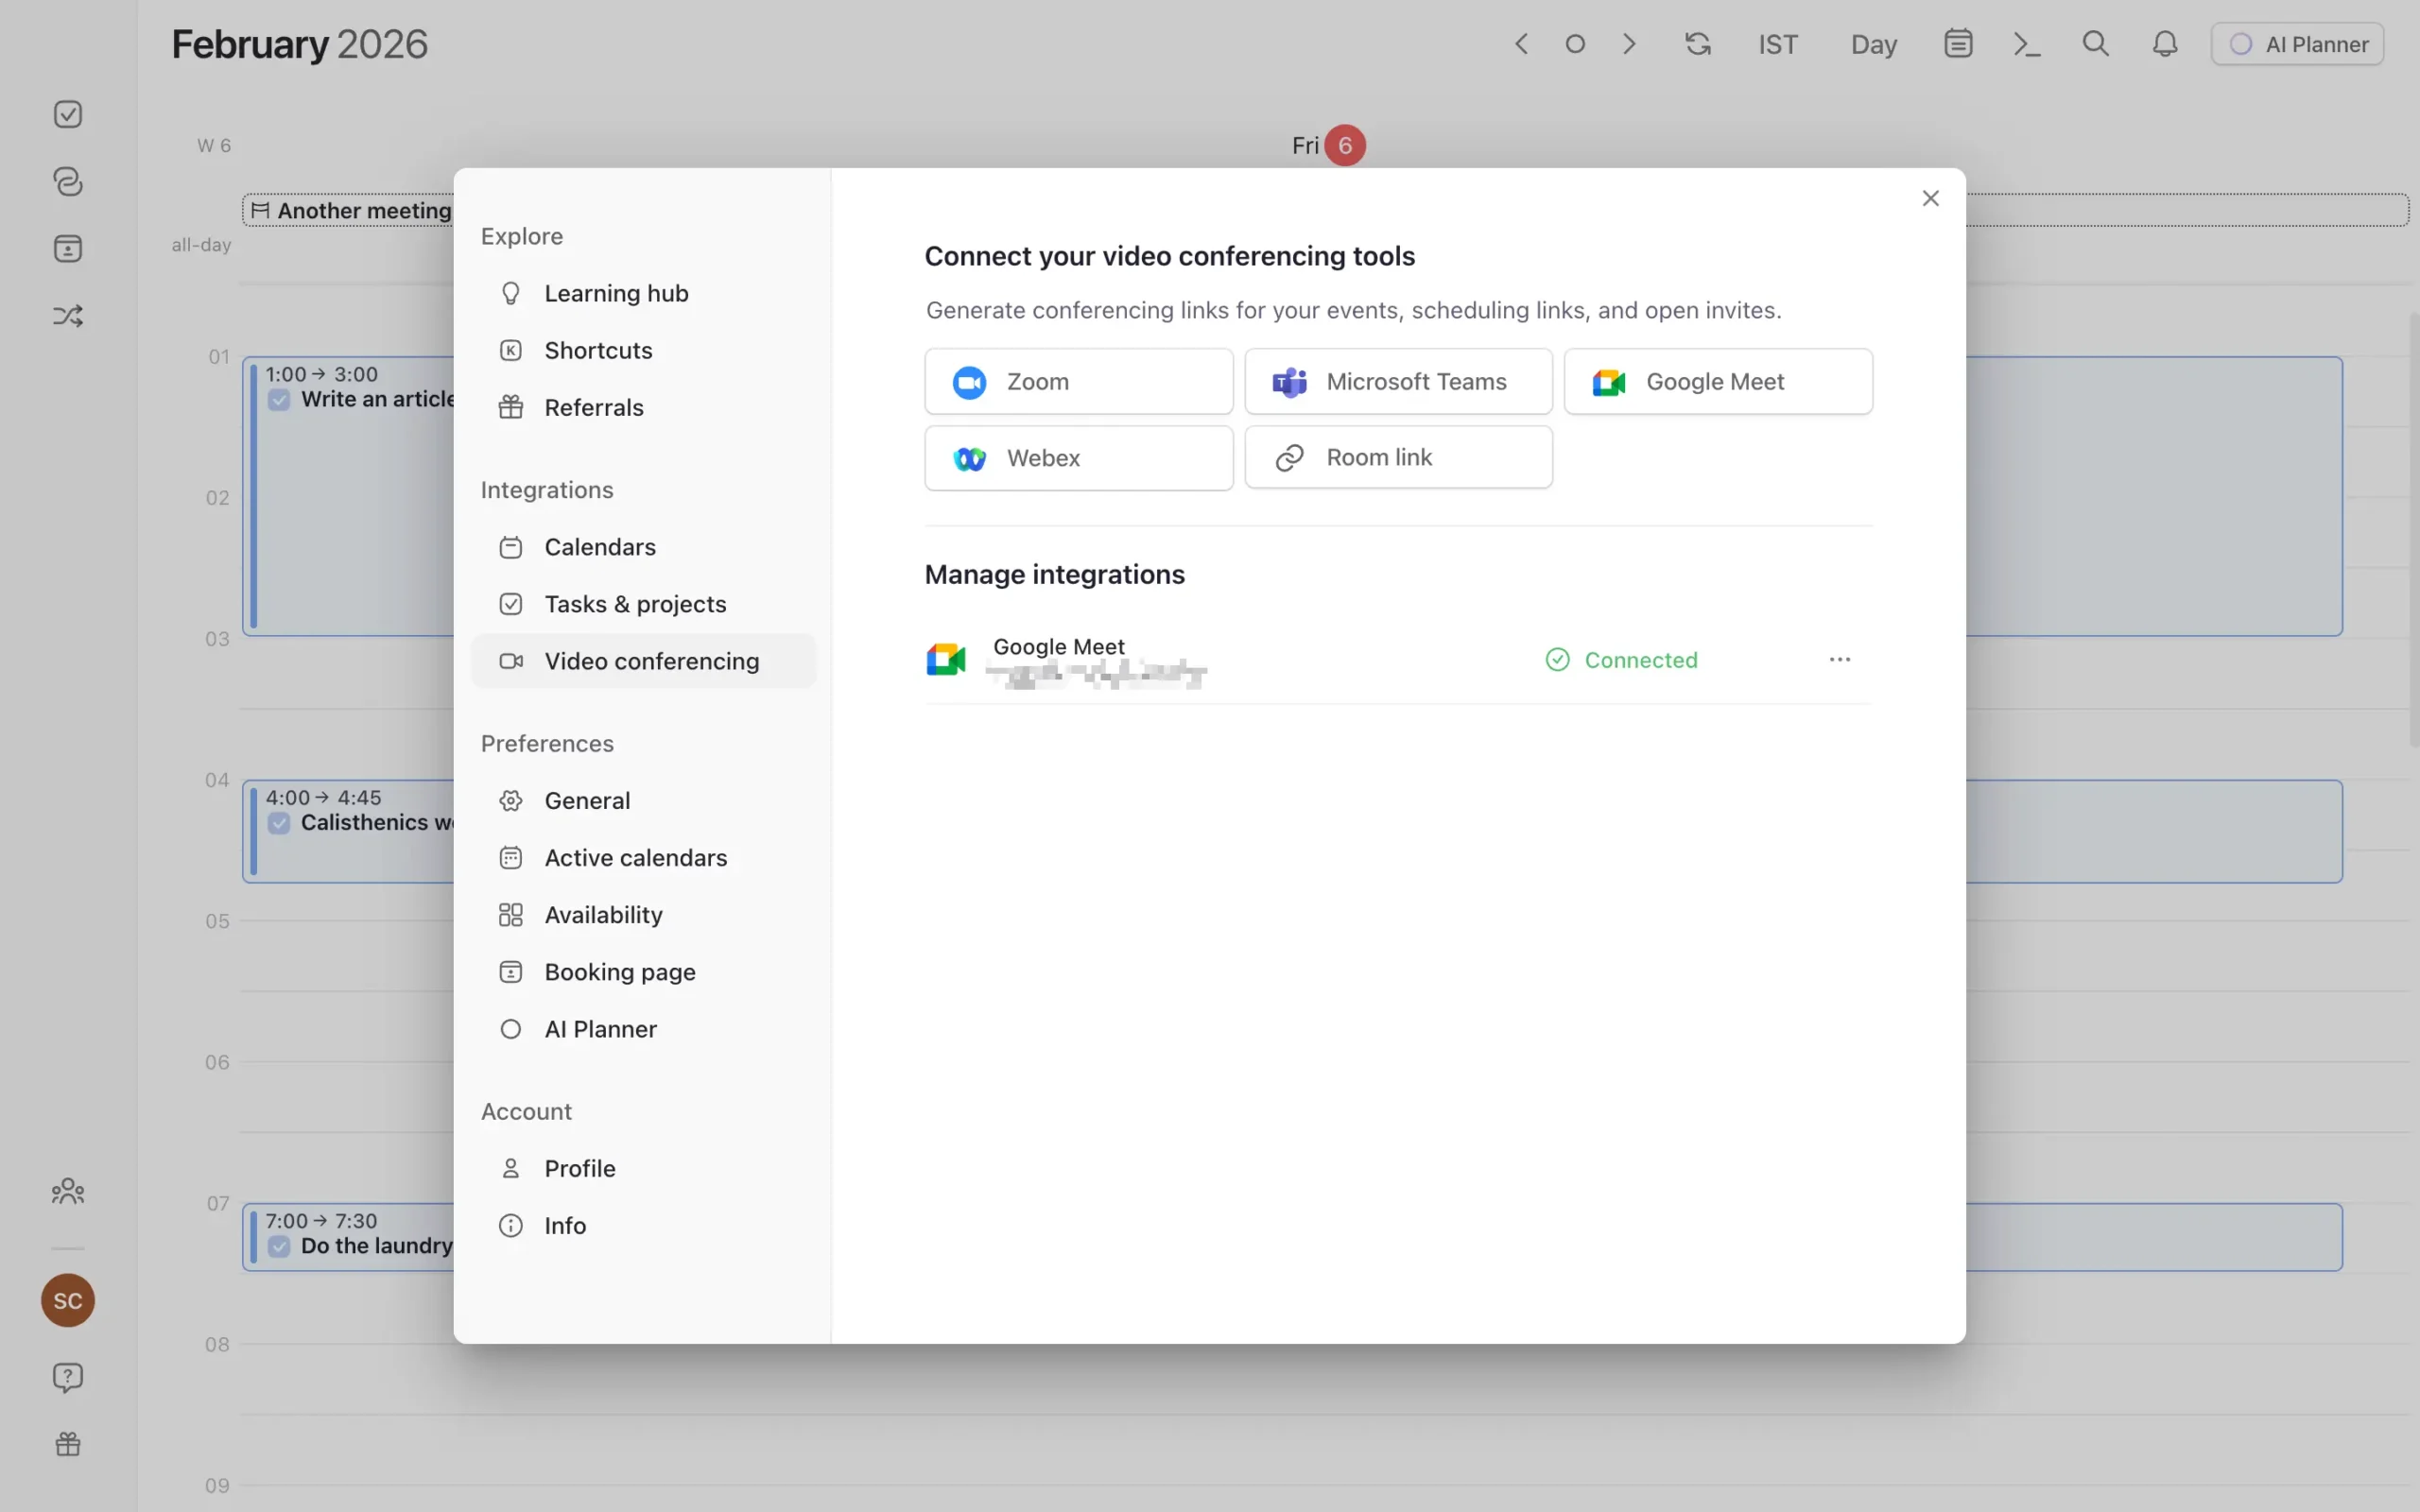Toggle the checkbox on Do the laundry
Viewport: 2420px width, 1512px height.
[x=278, y=1246]
